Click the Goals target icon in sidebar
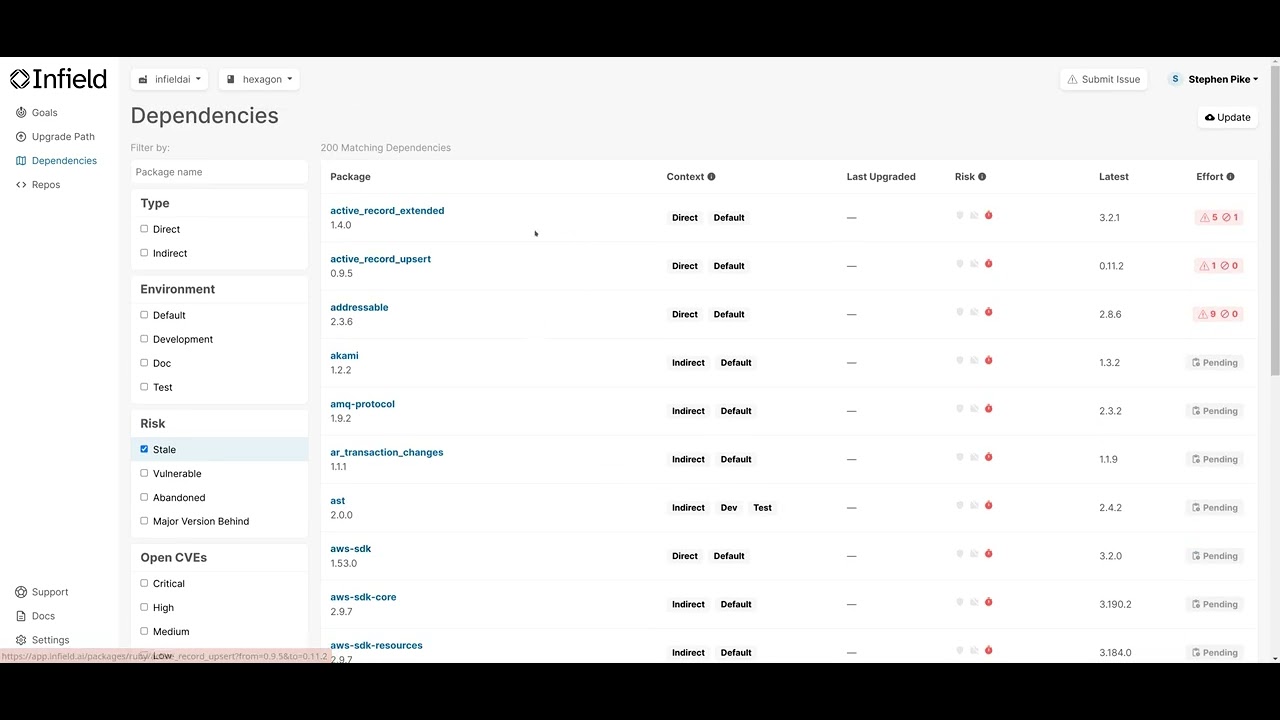The image size is (1280, 720). (21, 113)
